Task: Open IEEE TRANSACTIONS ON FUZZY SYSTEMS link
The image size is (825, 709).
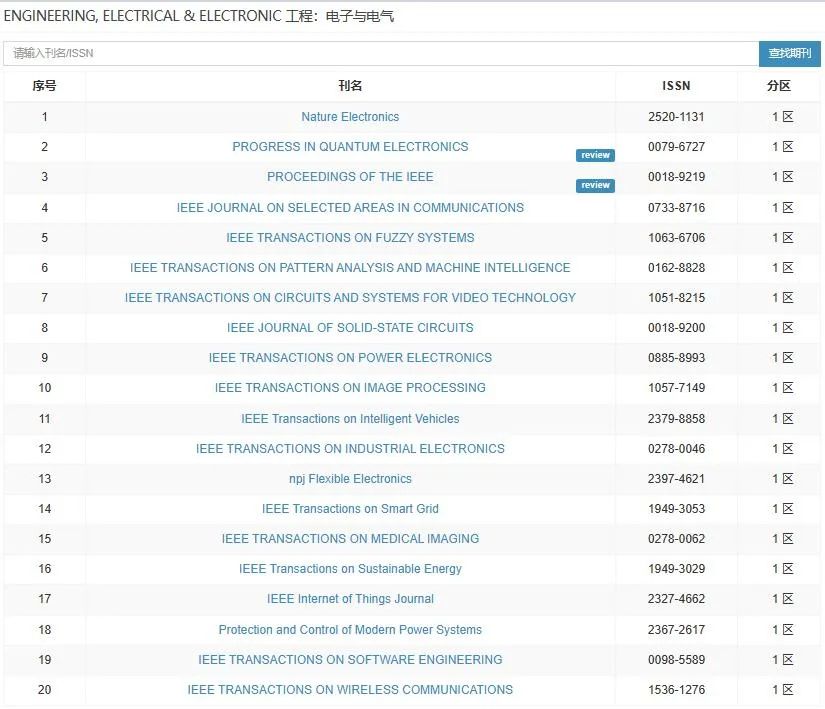Action: (350, 238)
